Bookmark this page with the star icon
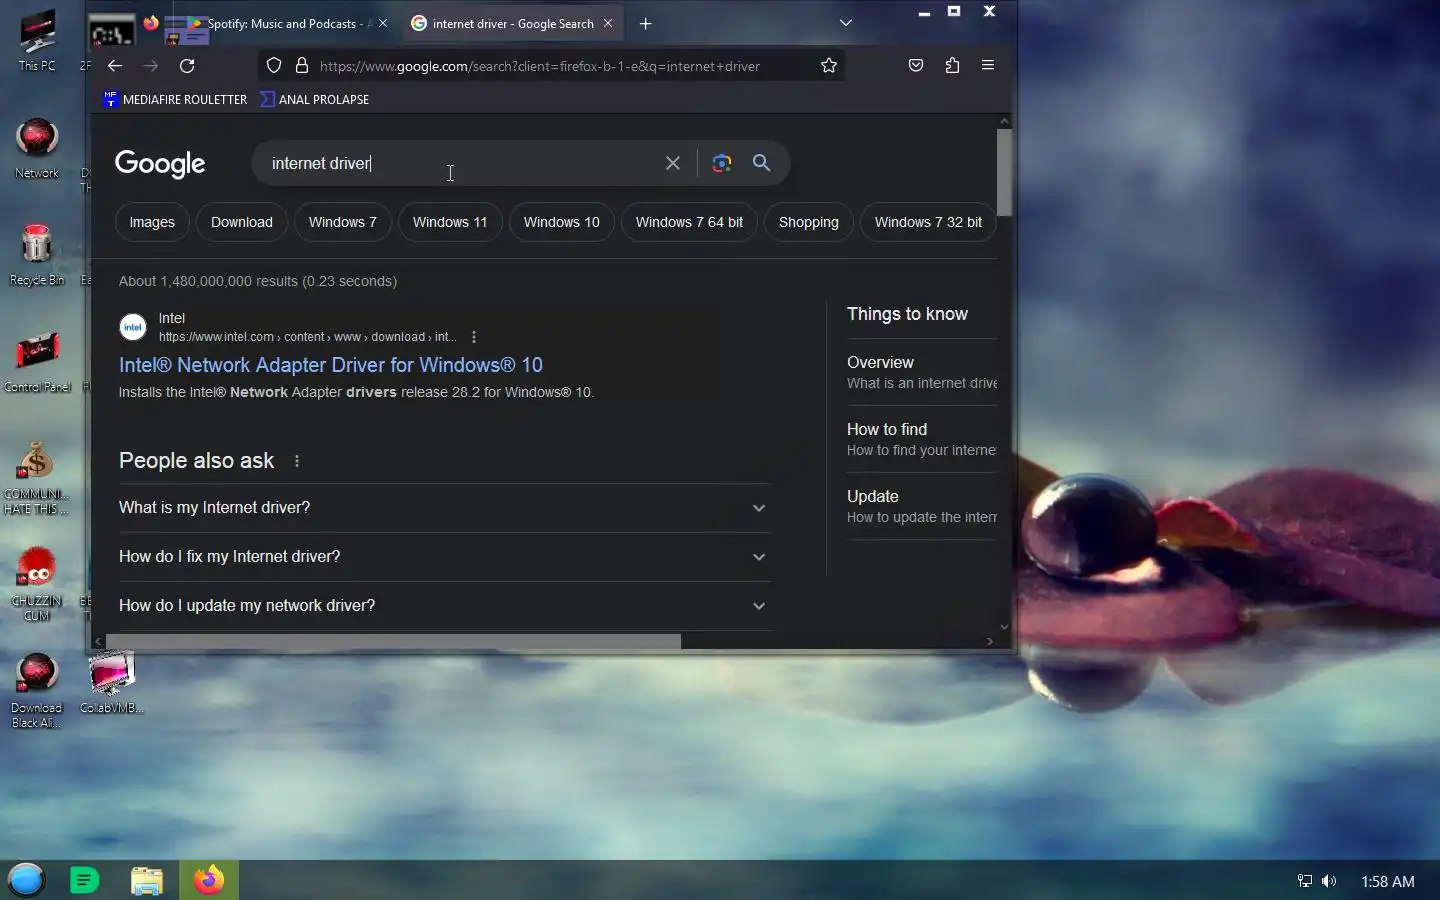The height and width of the screenshot is (900, 1440). 829,66
